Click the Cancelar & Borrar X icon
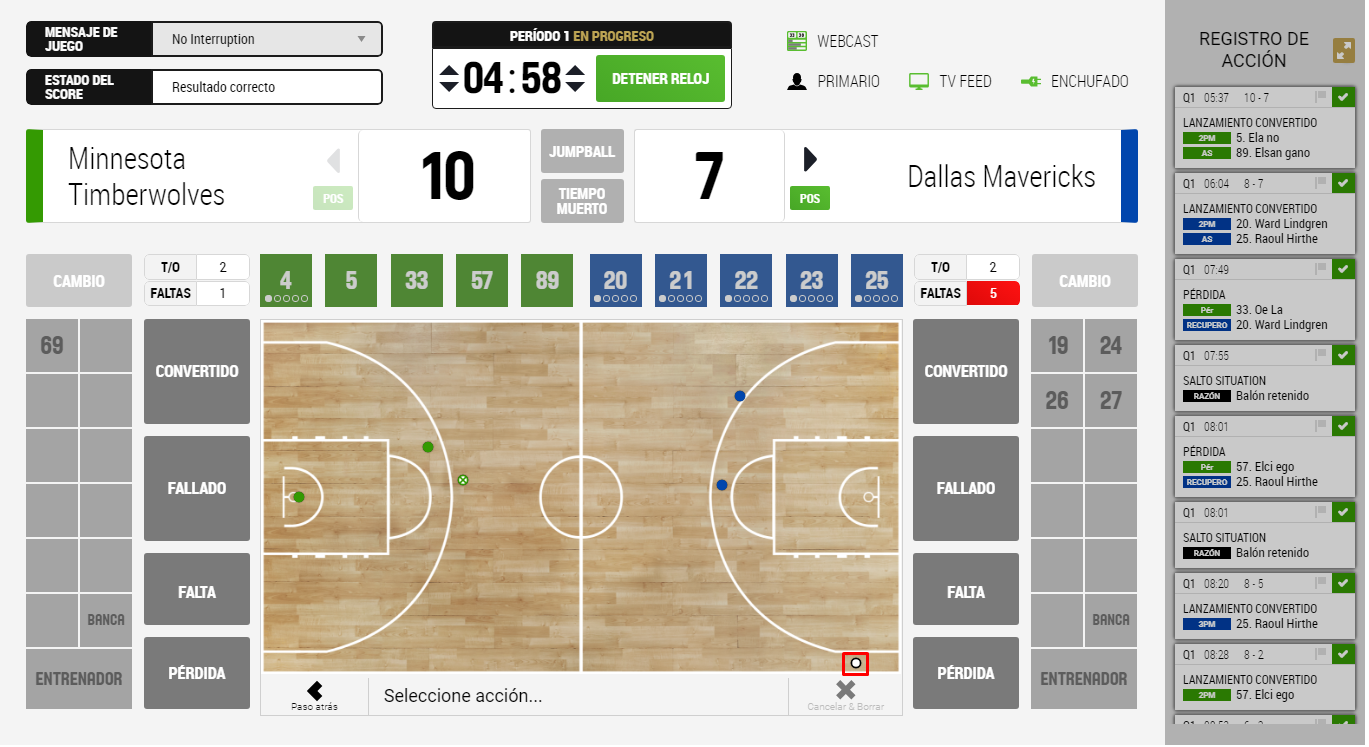 [845, 689]
